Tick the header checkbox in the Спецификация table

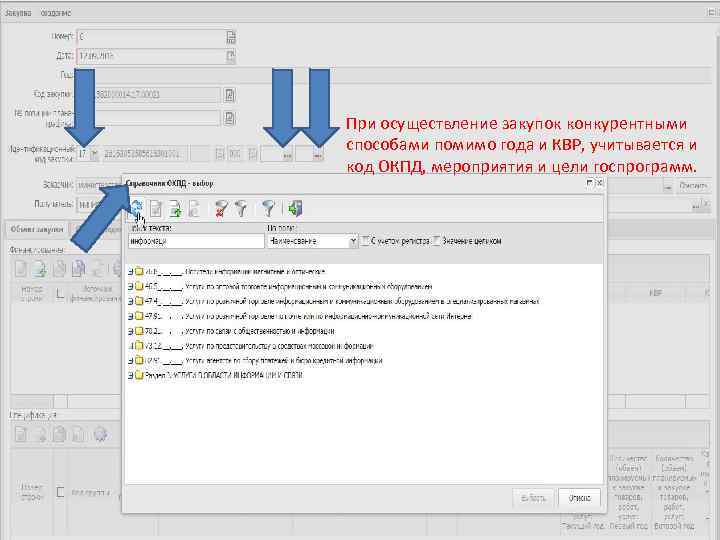coord(60,492)
